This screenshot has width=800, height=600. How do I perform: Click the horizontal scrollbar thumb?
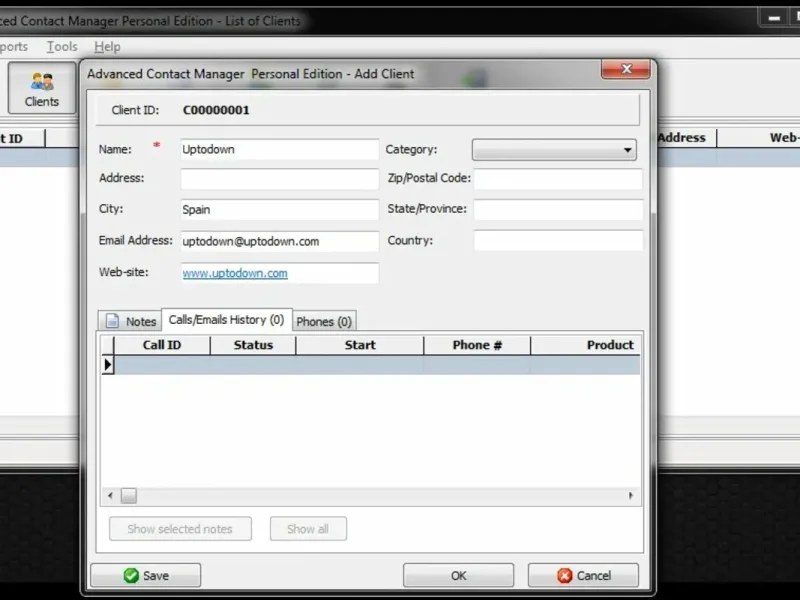pos(129,495)
